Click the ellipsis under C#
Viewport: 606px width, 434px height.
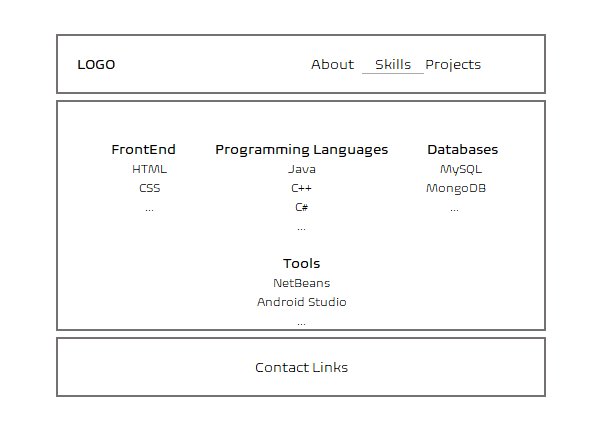[301, 229]
